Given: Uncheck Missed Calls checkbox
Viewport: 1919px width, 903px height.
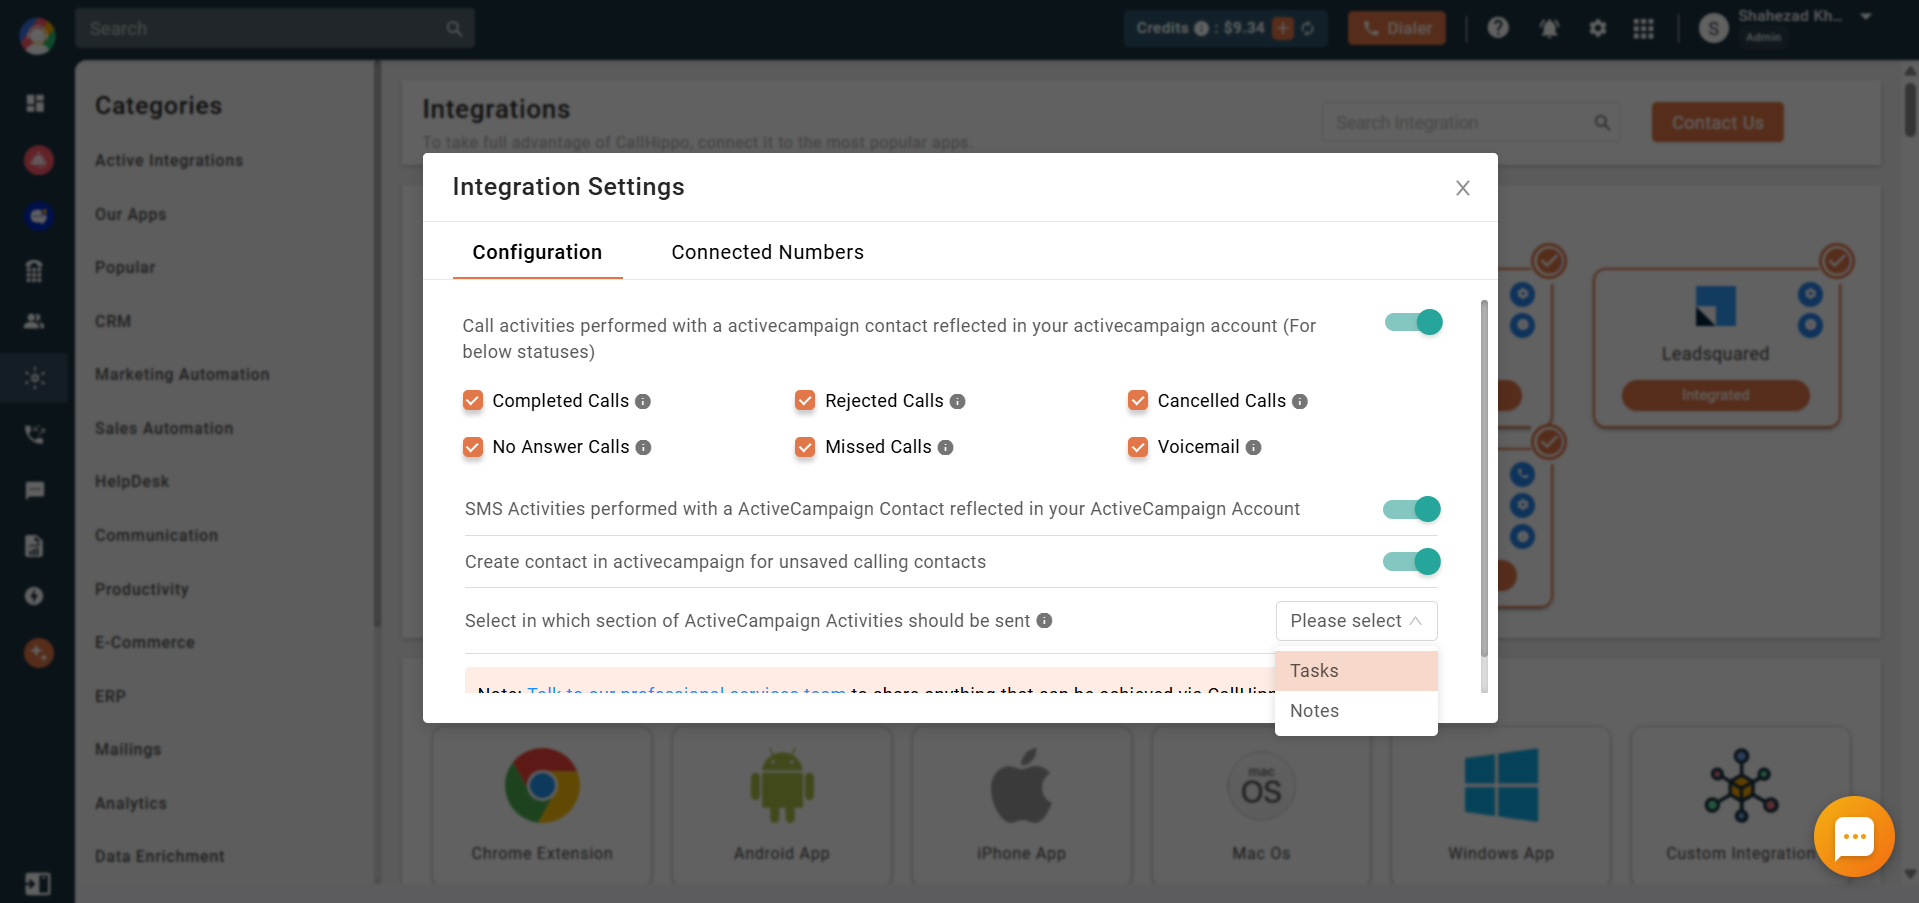Looking at the screenshot, I should [805, 447].
